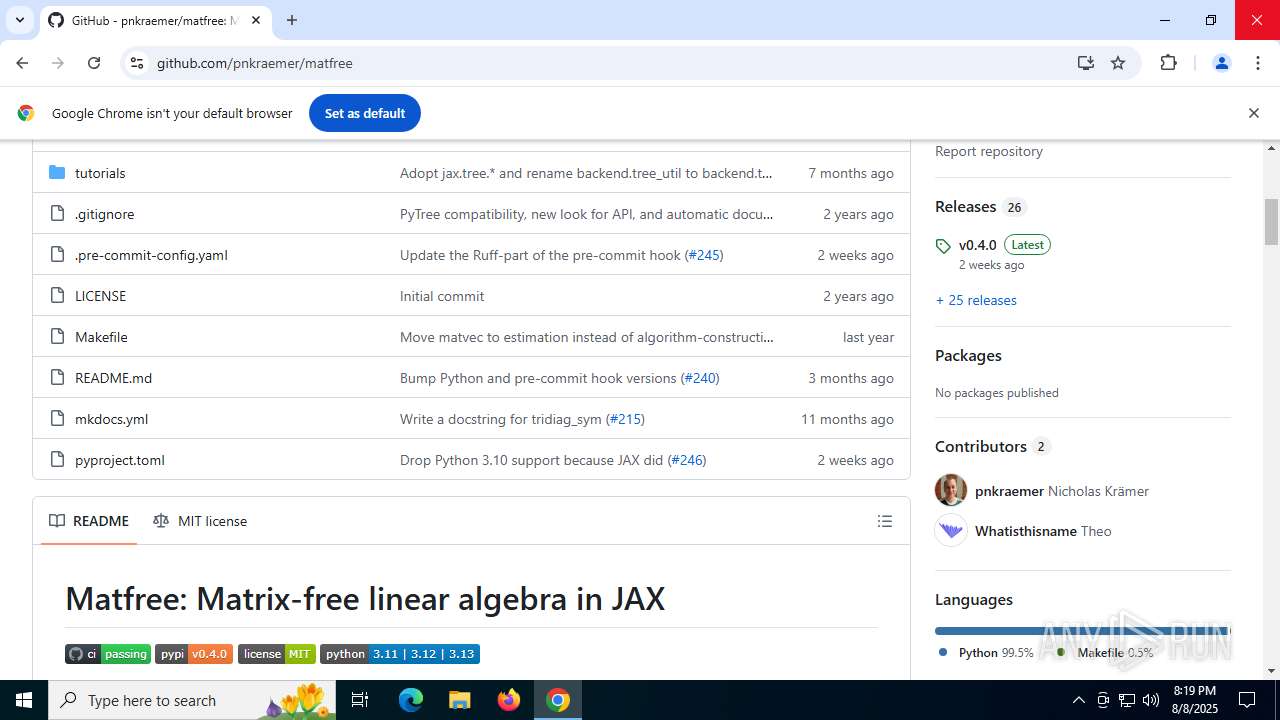The width and height of the screenshot is (1280, 720).
Task: Go back to previous page
Action: click(22, 63)
